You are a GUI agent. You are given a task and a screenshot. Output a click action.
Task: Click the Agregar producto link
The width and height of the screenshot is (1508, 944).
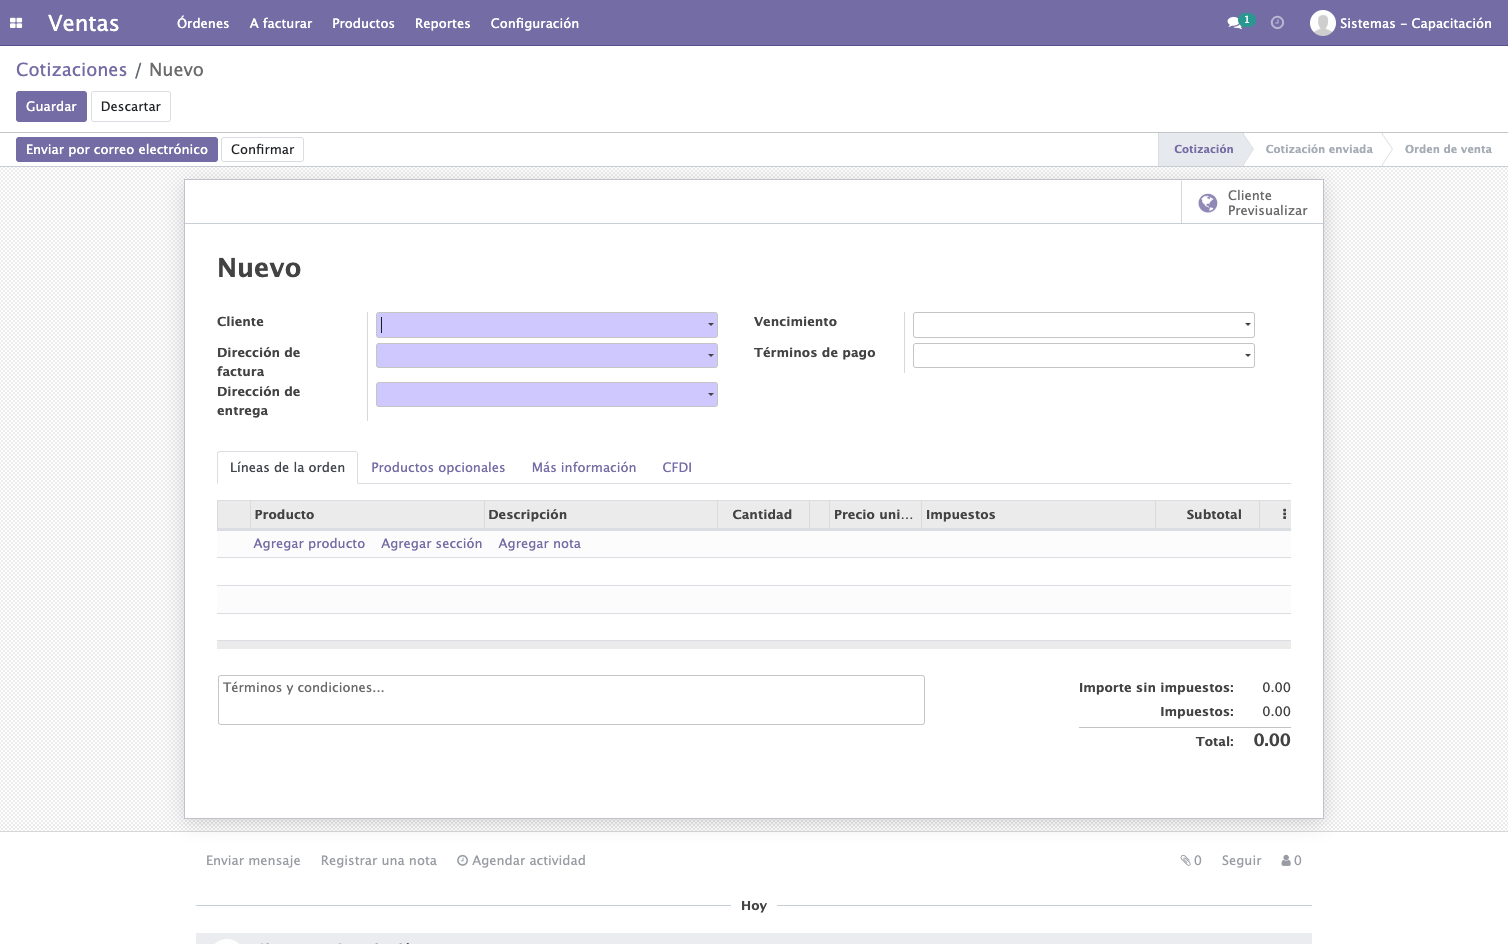click(309, 543)
